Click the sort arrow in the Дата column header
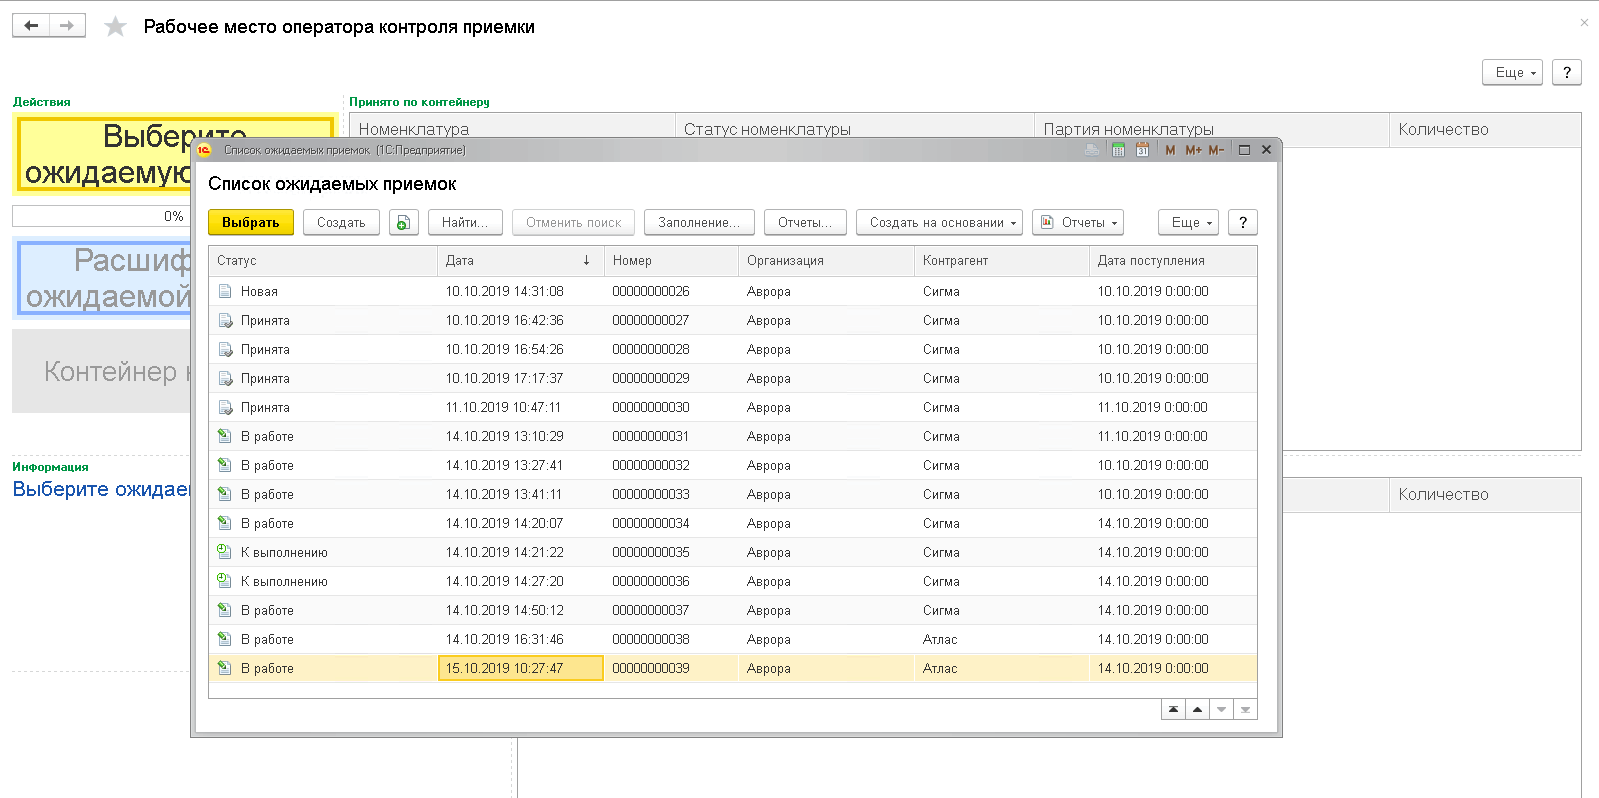 [586, 260]
